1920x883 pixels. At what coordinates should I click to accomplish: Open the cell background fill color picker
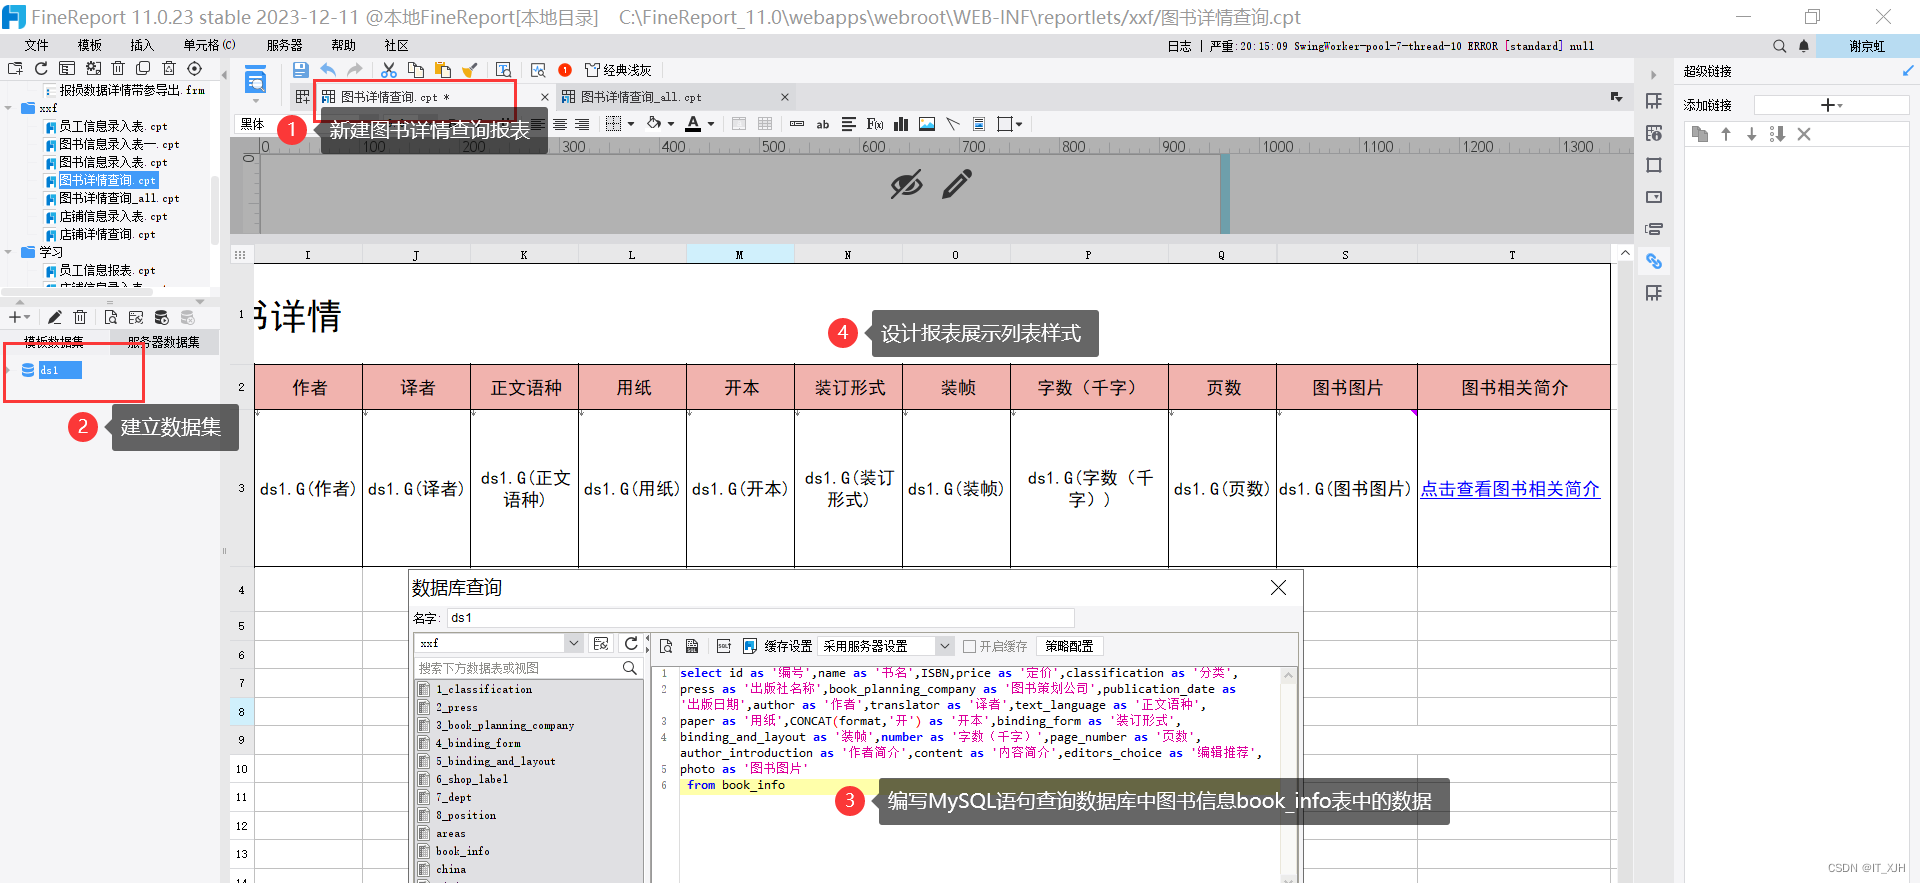[653, 124]
